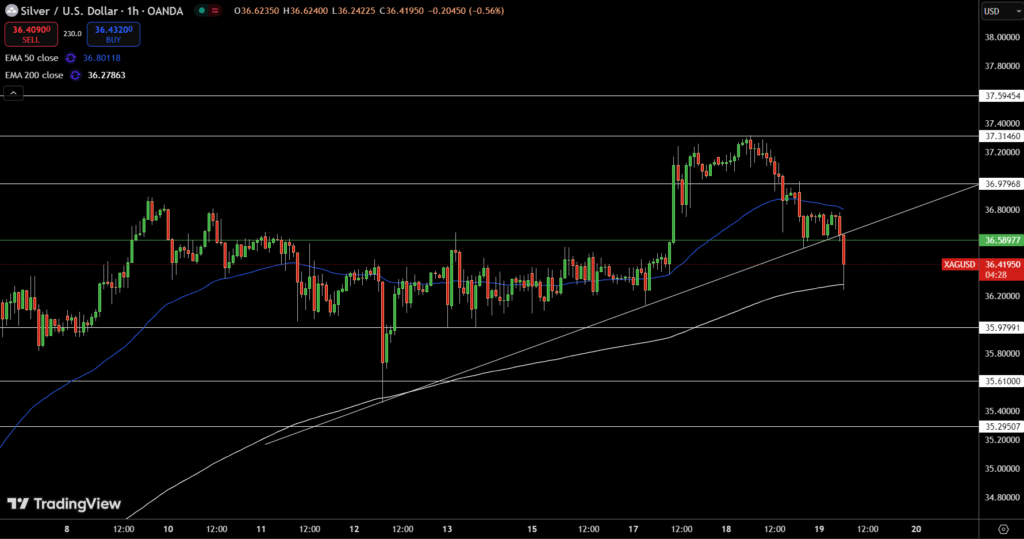Click the 37.59454 price level label
This screenshot has width=1024, height=539.
[x=1002, y=96]
